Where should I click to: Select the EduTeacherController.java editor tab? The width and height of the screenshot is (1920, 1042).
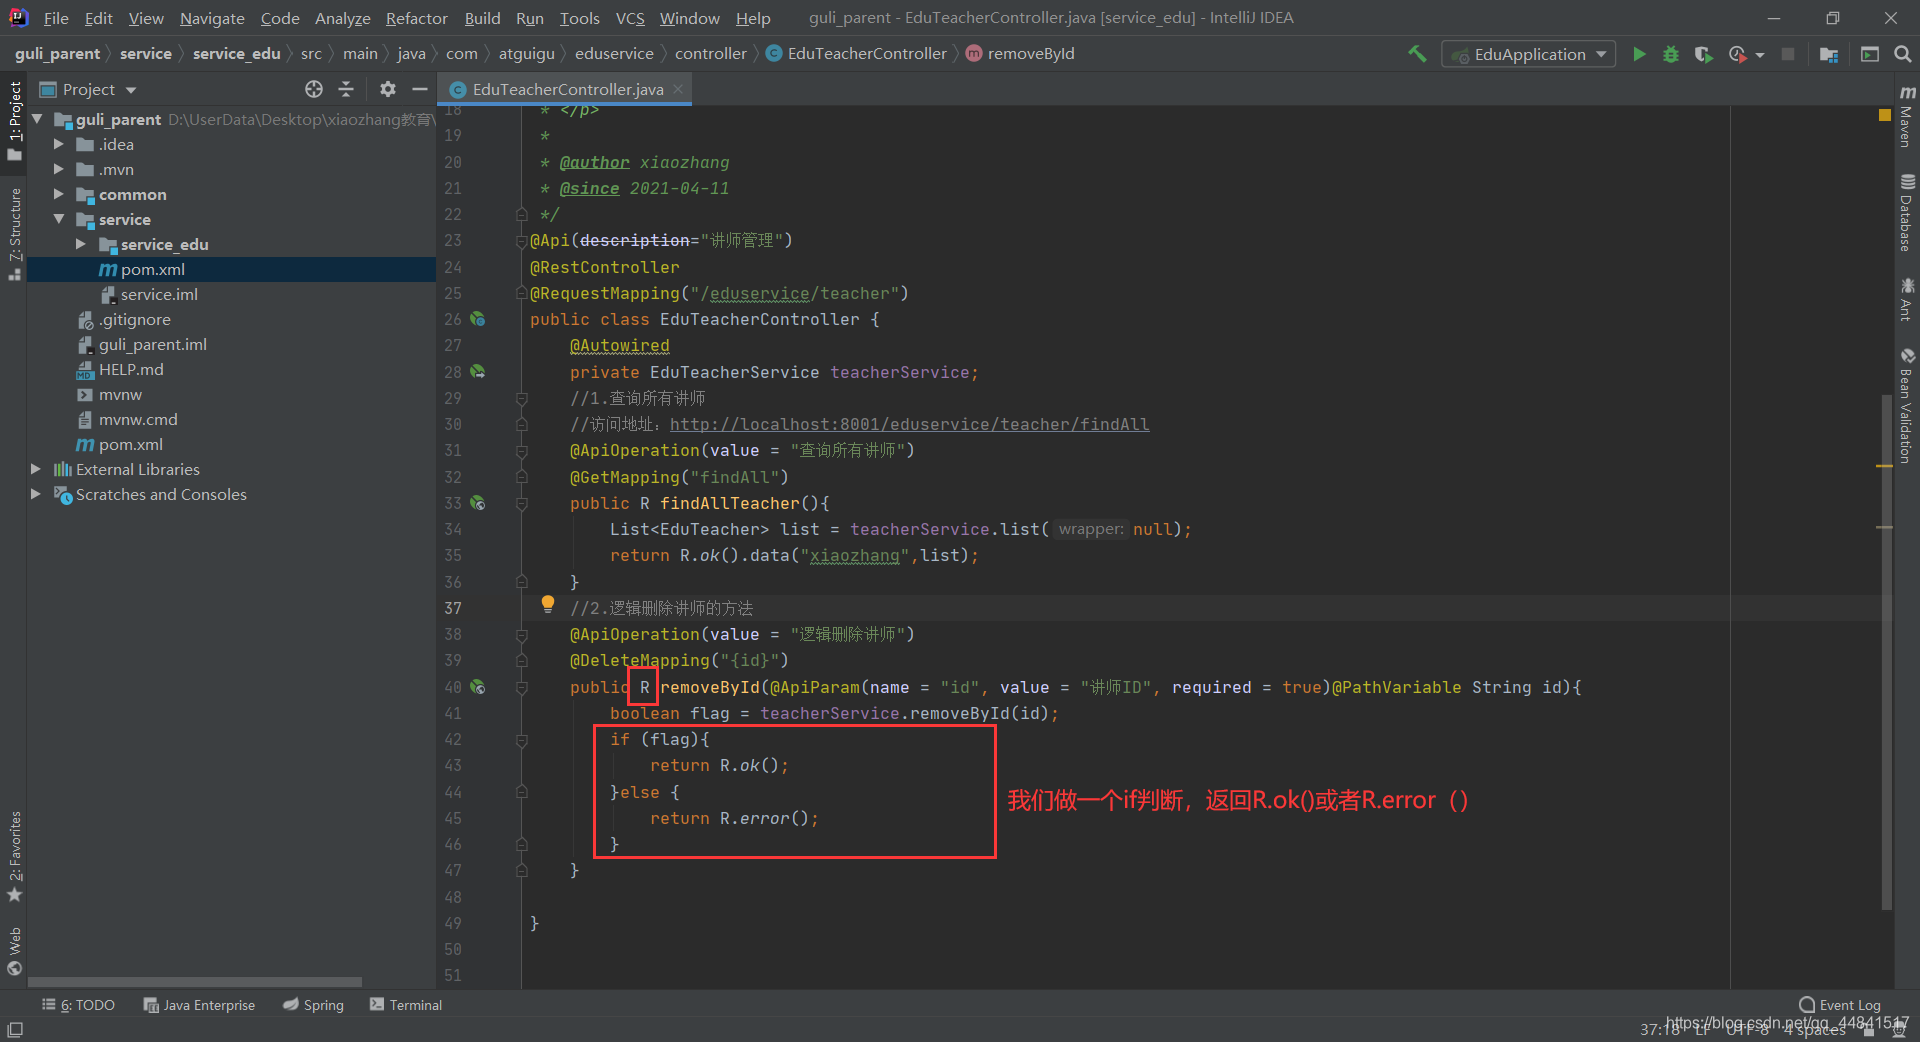567,89
